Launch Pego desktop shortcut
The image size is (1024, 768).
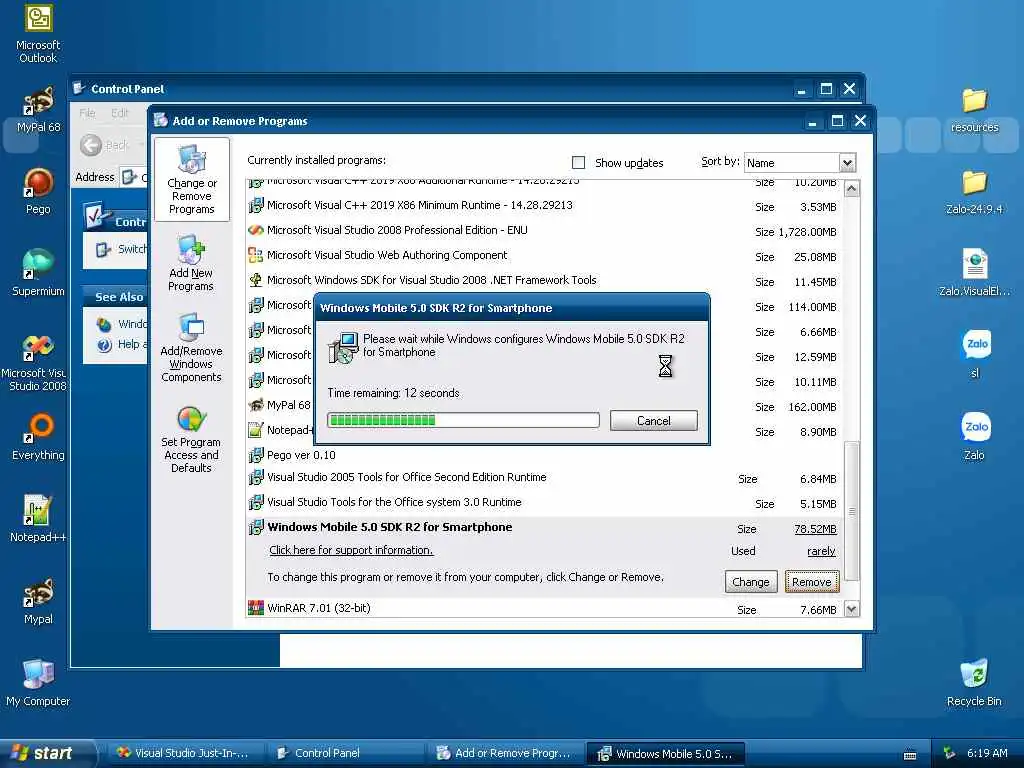[x=38, y=191]
